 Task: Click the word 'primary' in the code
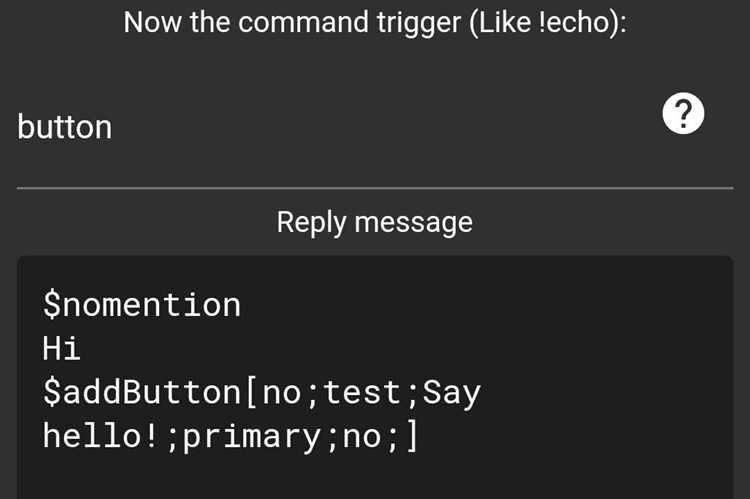pyautogui.click(x=252, y=438)
